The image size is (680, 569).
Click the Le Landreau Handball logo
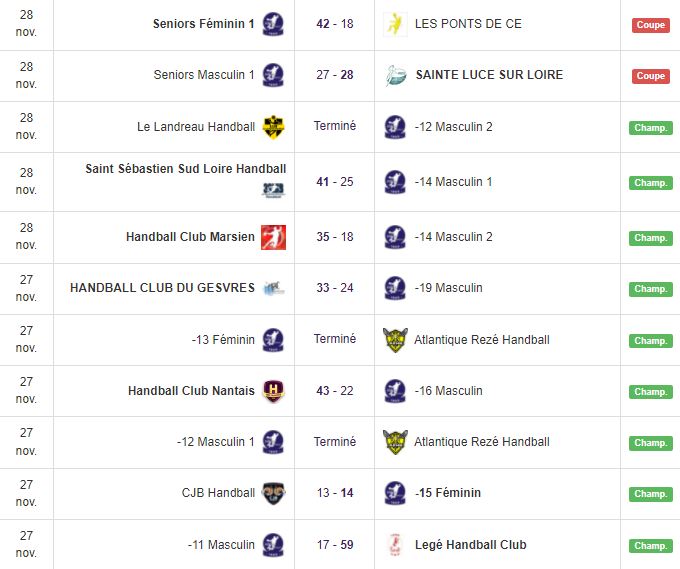tap(273, 127)
